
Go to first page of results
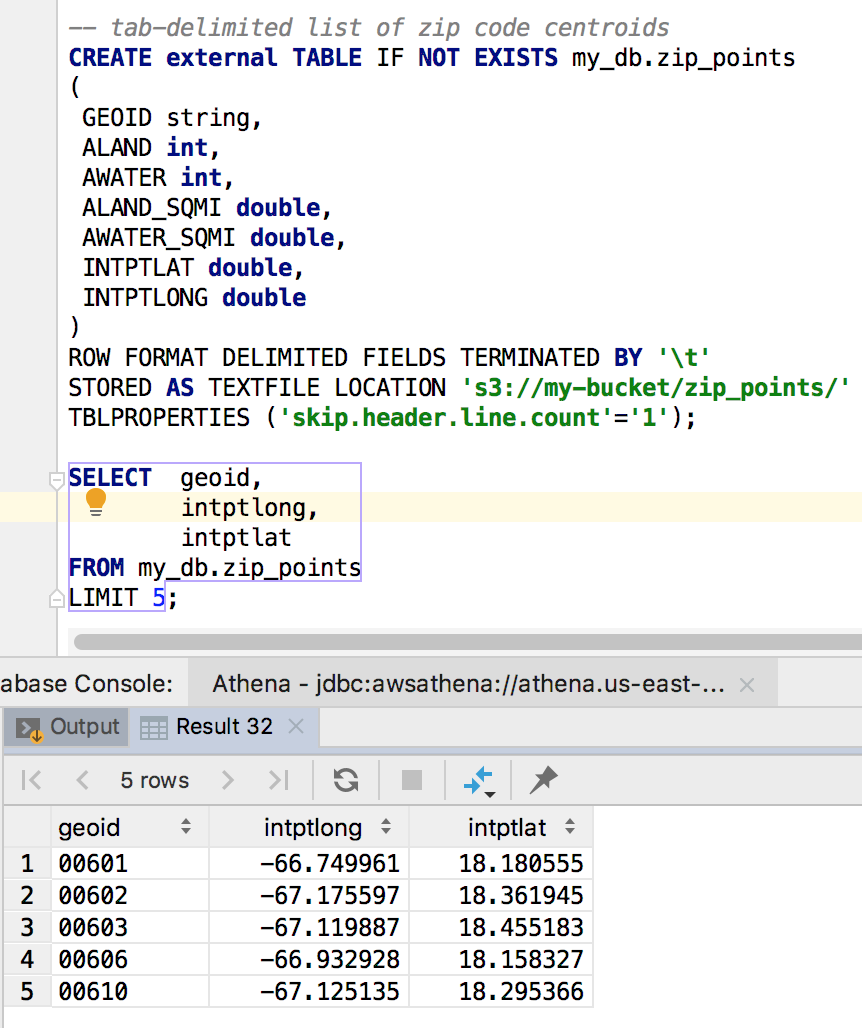click(31, 780)
